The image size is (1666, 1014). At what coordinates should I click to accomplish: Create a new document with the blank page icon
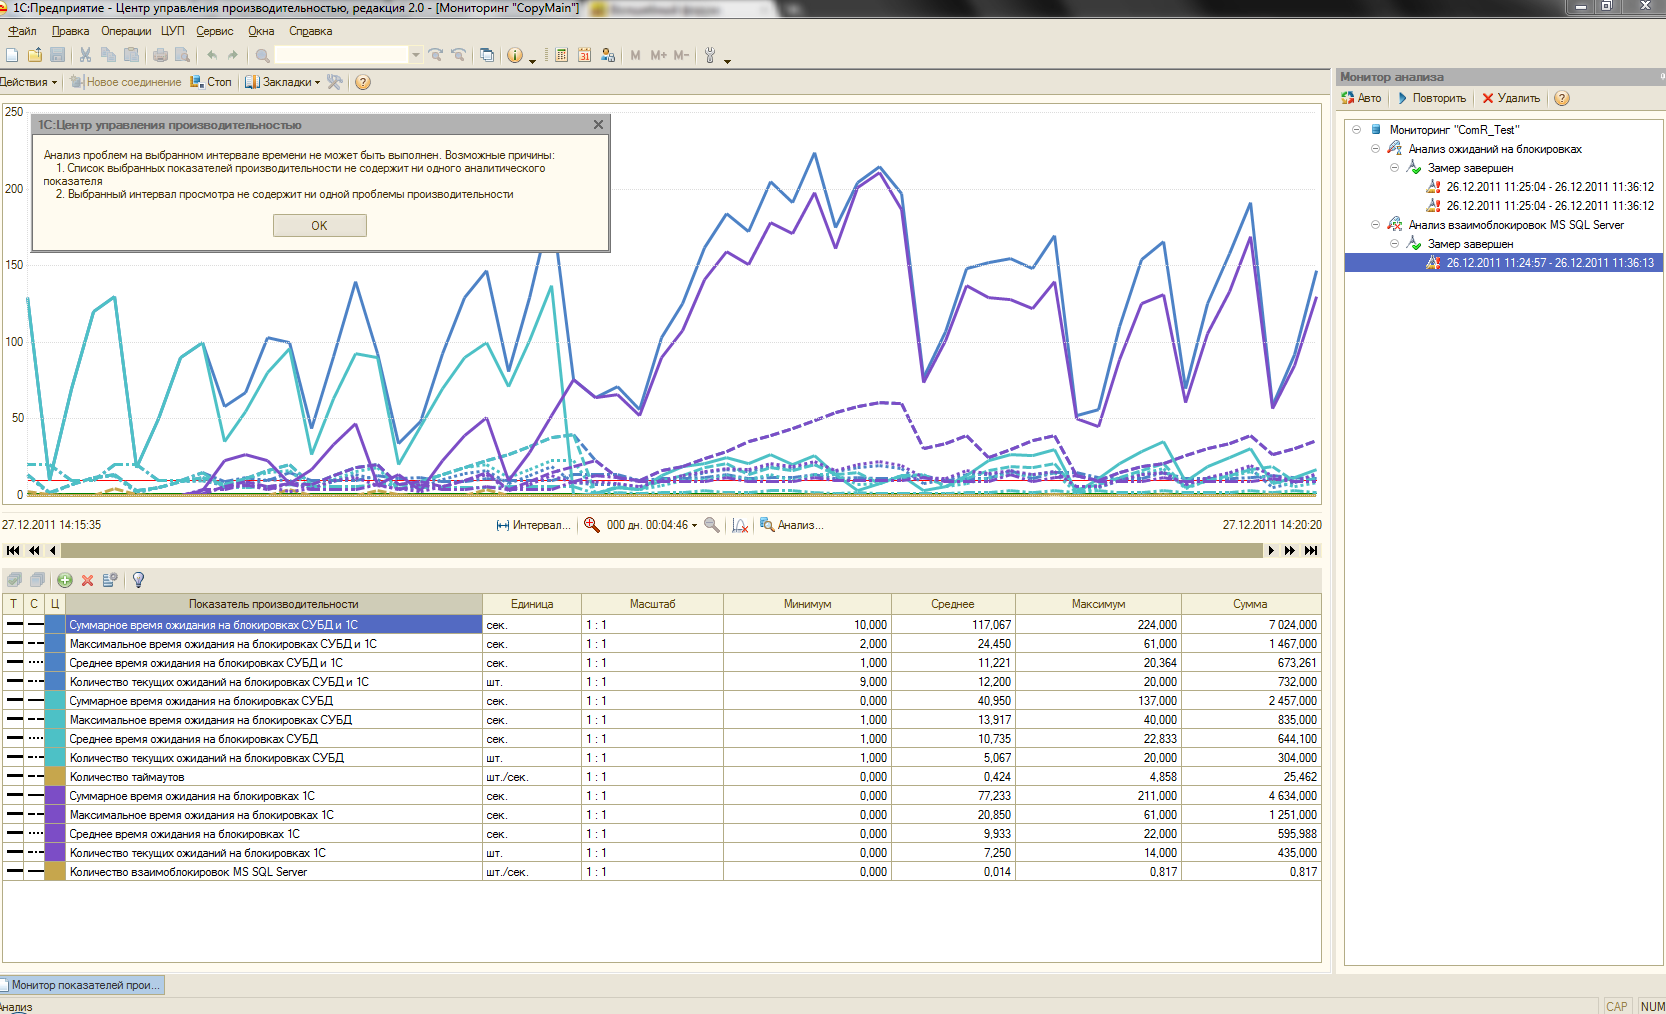pos(12,55)
